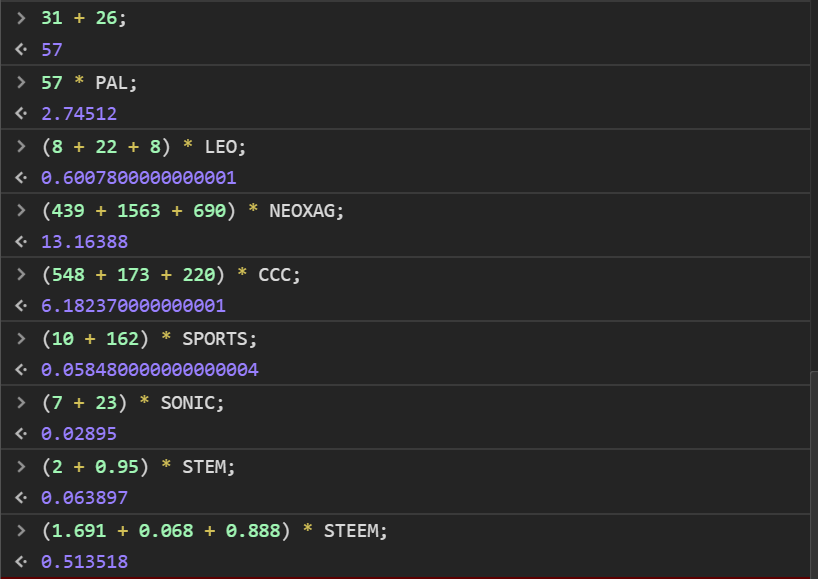Click the '(10 + 162) * SPORTS;' line
This screenshot has height=579, width=818.
click(x=149, y=339)
